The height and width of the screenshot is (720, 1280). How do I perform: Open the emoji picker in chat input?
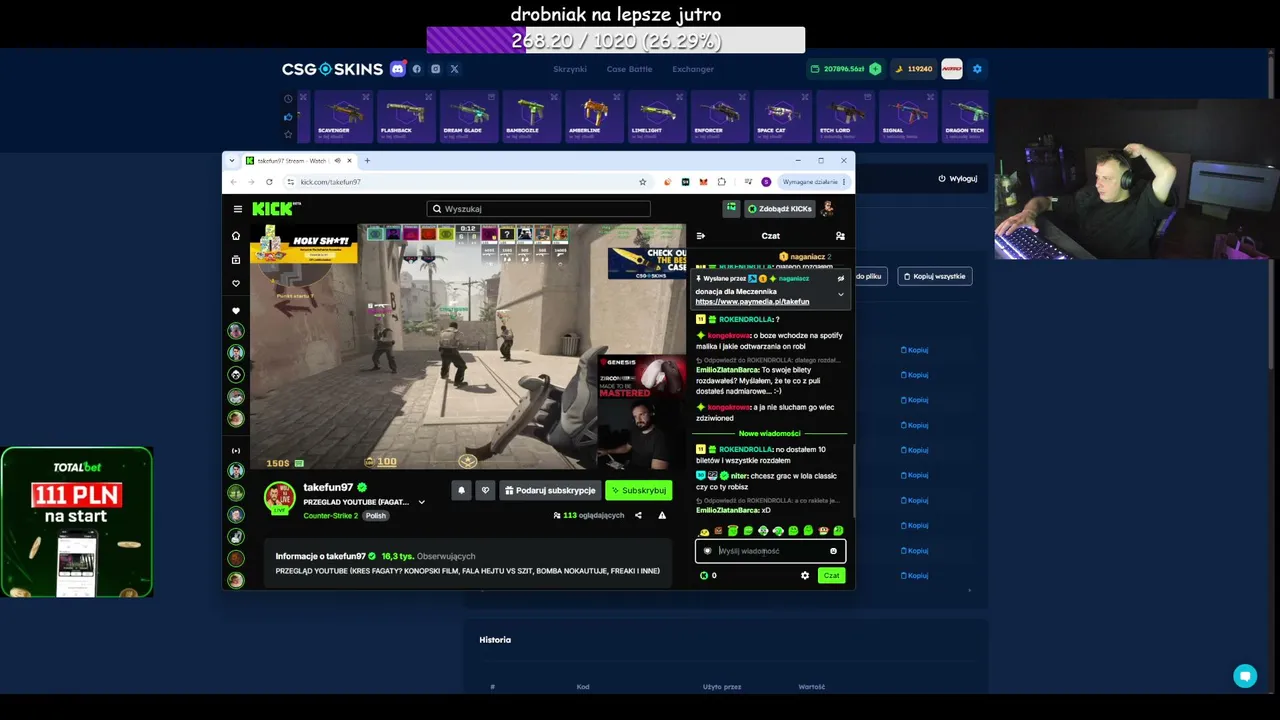[x=833, y=551]
